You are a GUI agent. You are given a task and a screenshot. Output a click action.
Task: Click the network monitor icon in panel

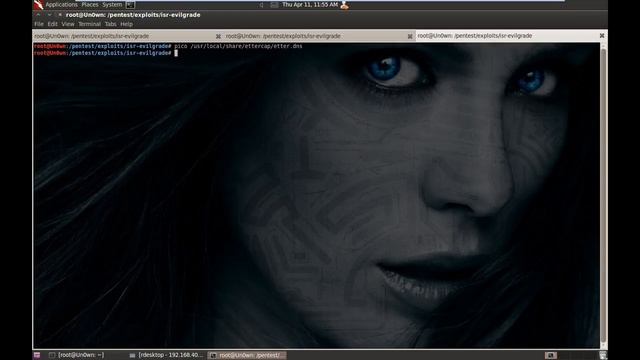pyautogui.click(x=274, y=5)
